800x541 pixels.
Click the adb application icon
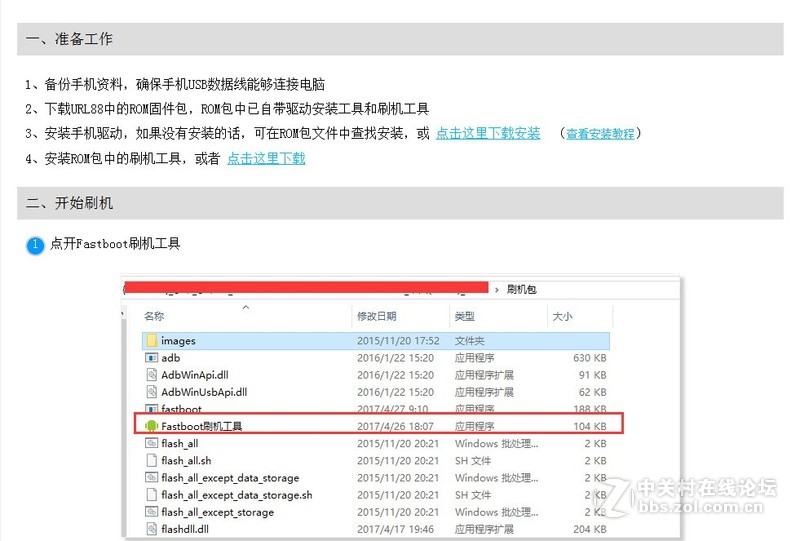click(x=152, y=358)
